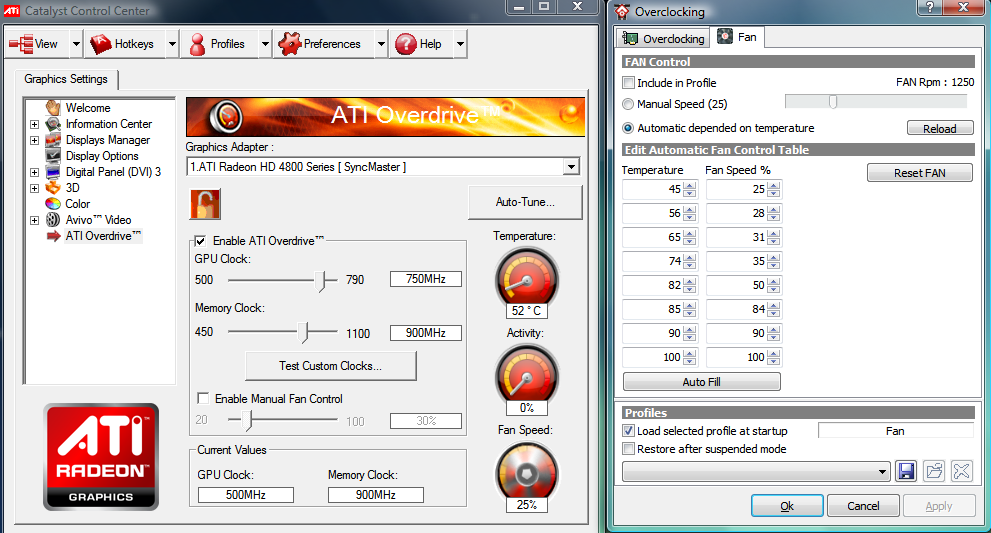
Task: Expand the Displays Manager tree node
Action: pos(35,140)
